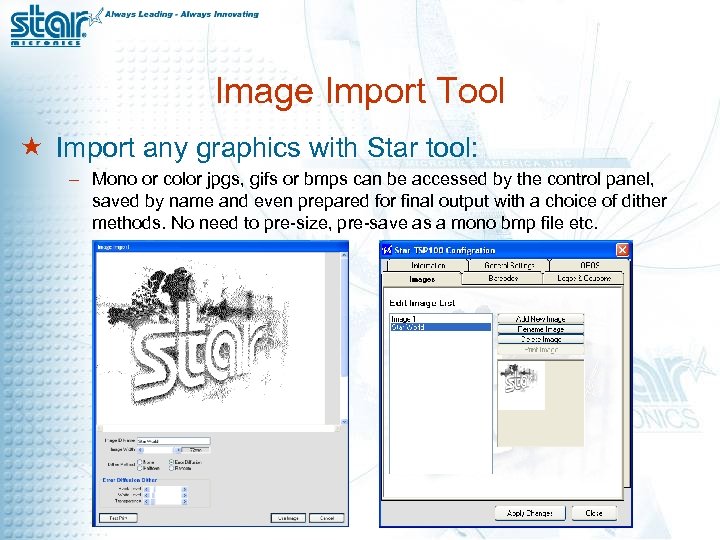Image resolution: width=720 pixels, height=540 pixels.
Task: Click the Black Level slider track
Action: [x=165, y=489]
